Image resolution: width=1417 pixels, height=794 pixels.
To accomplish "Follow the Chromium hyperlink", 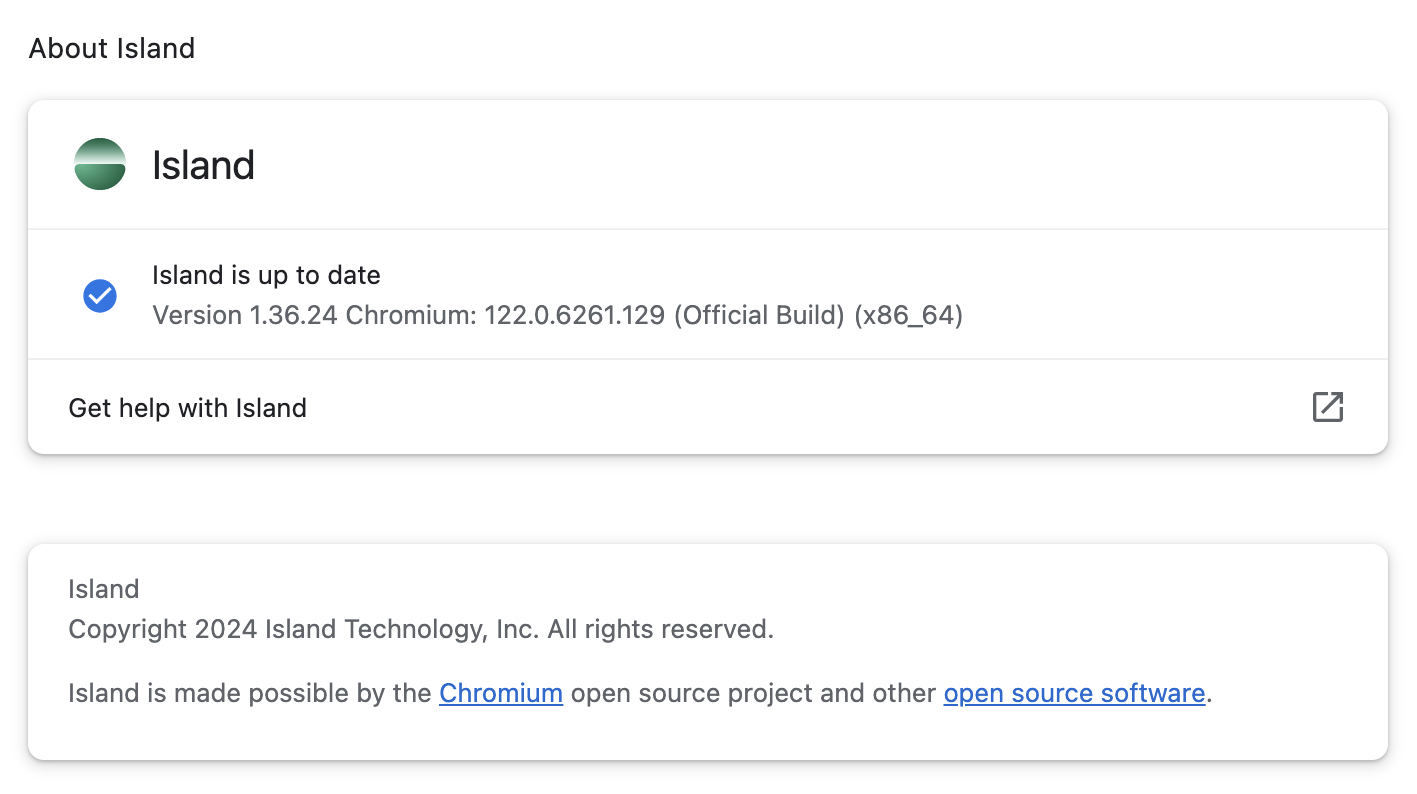I will pos(501,693).
